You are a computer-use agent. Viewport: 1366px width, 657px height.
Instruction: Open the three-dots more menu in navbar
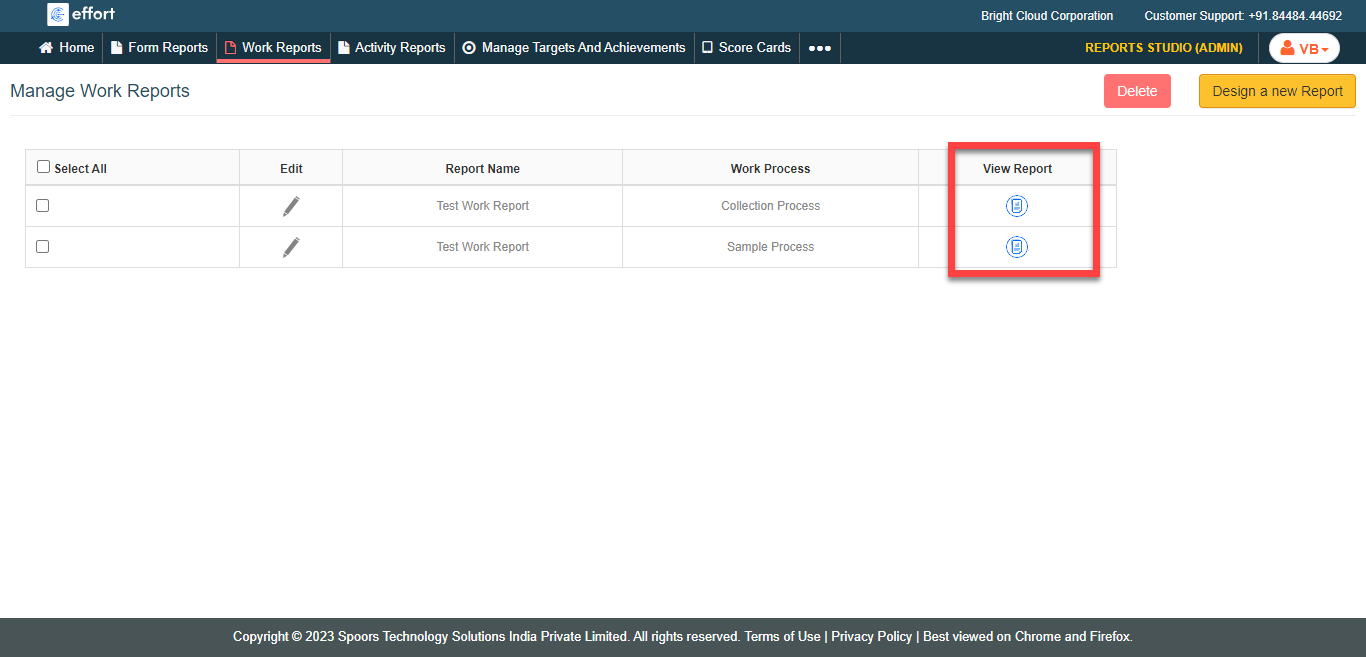click(x=819, y=48)
